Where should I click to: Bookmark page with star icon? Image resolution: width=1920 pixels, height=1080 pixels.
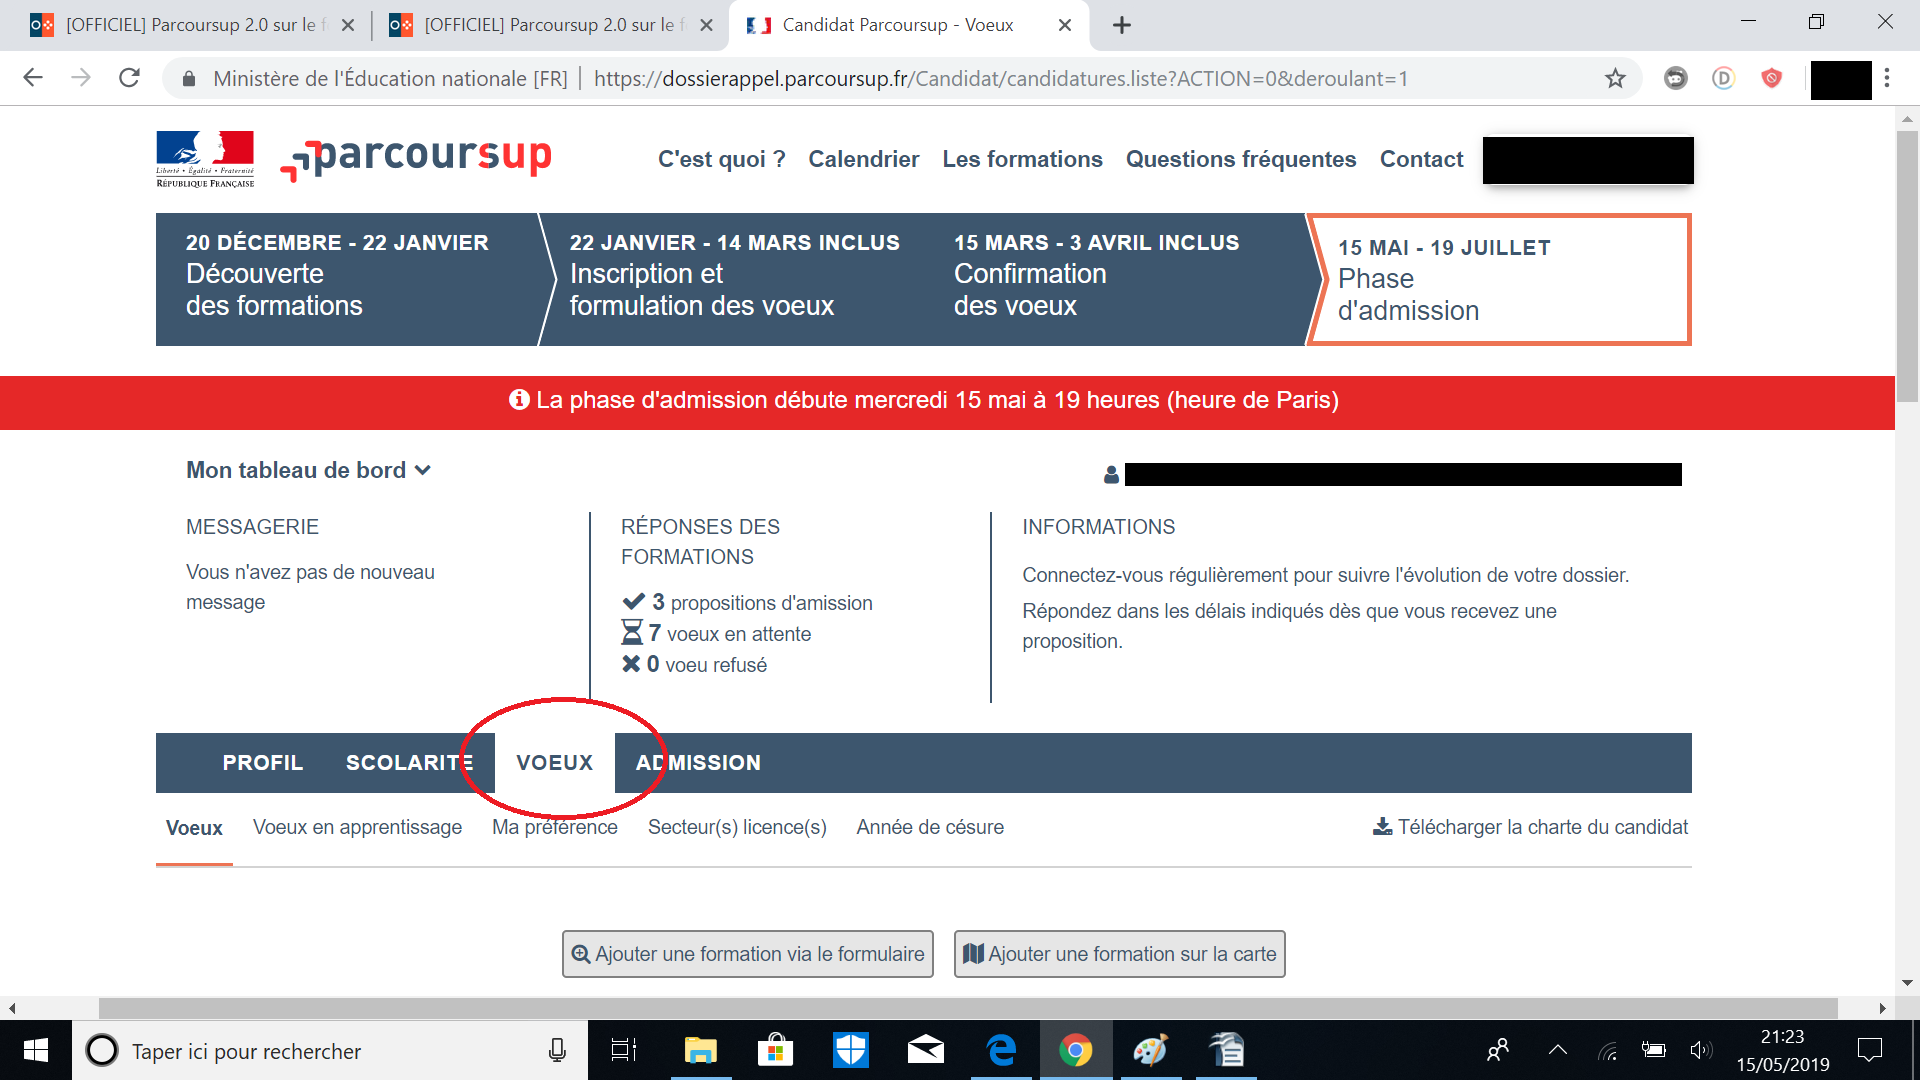point(1615,78)
